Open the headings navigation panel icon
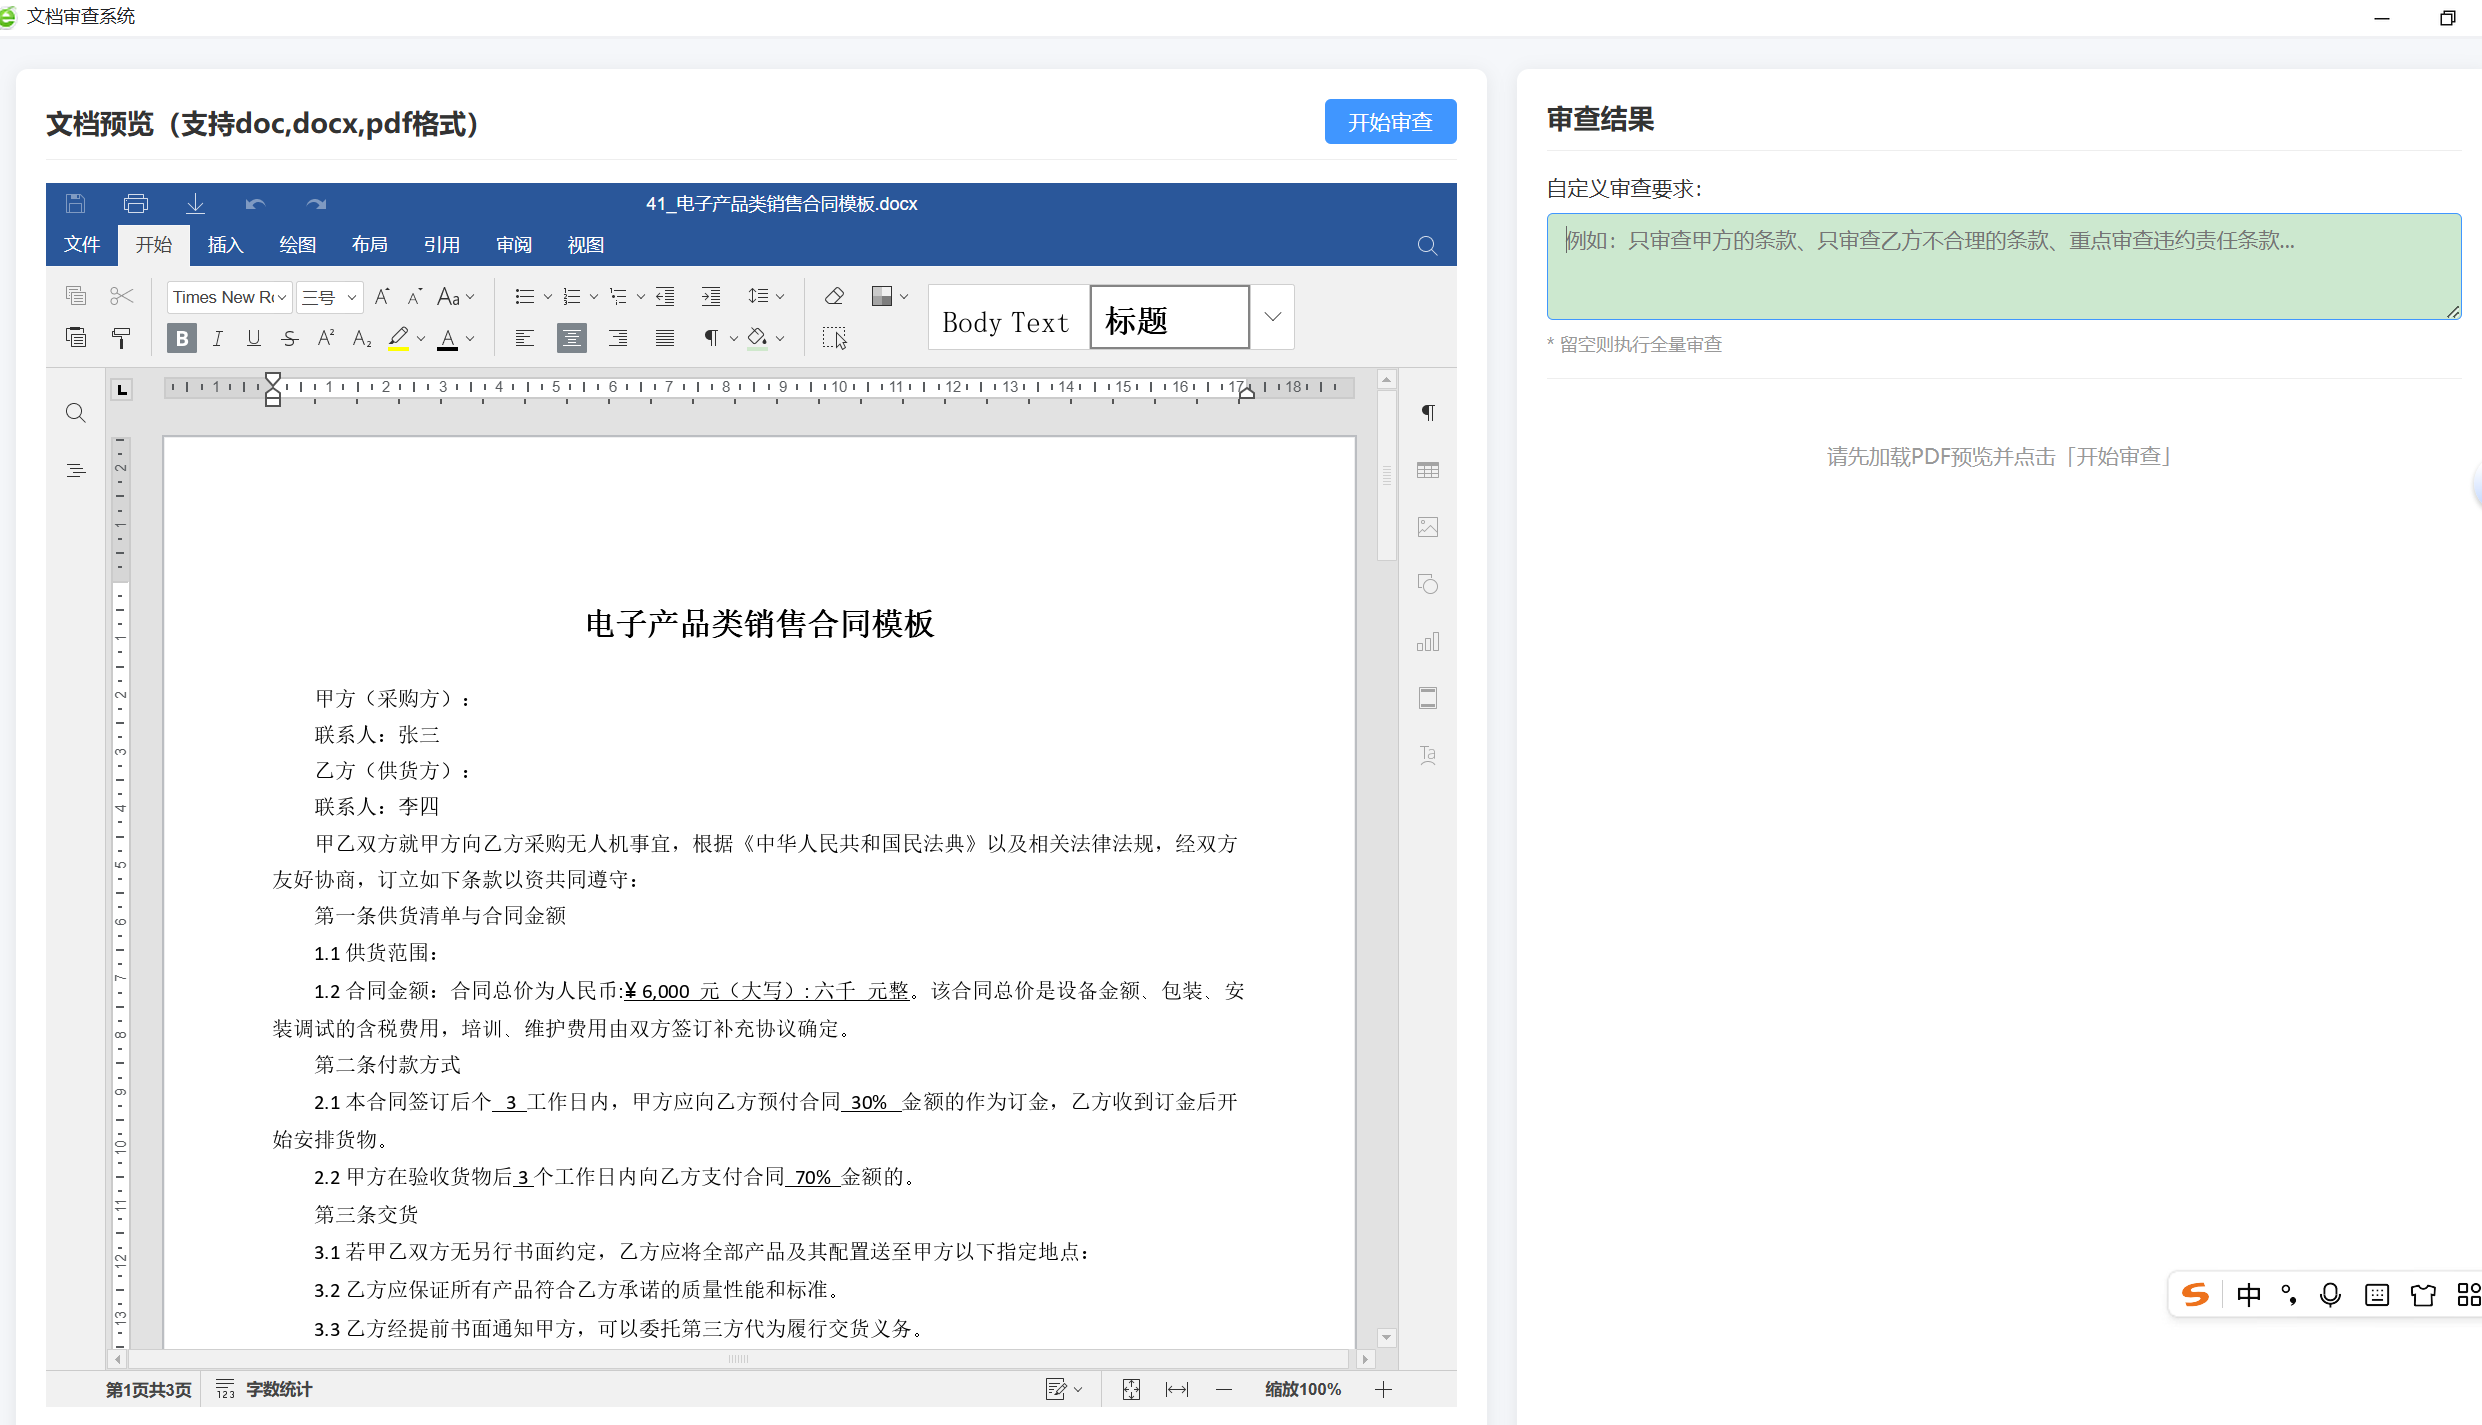The width and height of the screenshot is (2482, 1425). (x=76, y=471)
